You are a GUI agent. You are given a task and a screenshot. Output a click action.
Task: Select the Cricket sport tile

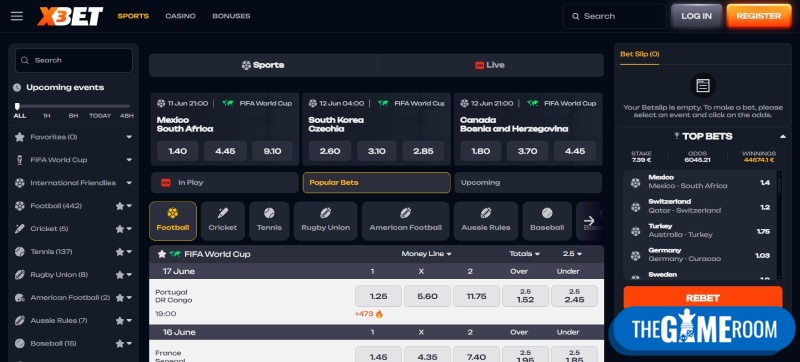223,221
